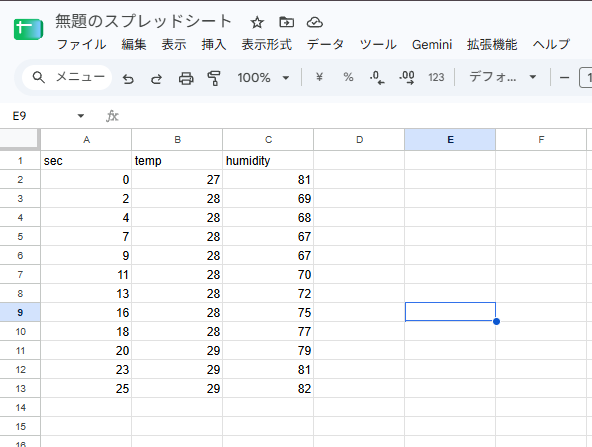Viewport: 592px width, 447px height.
Task: Select the temp cell with value 27
Action: click(177, 179)
